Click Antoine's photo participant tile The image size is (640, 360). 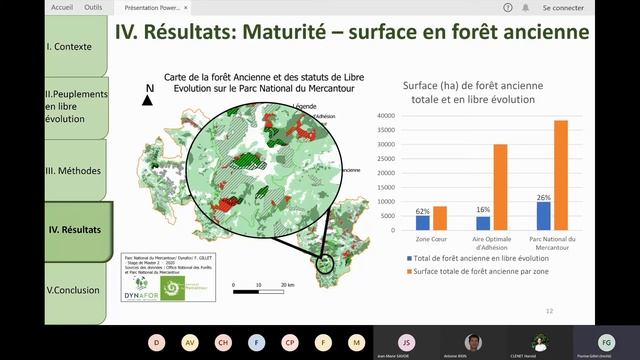pos(473,343)
